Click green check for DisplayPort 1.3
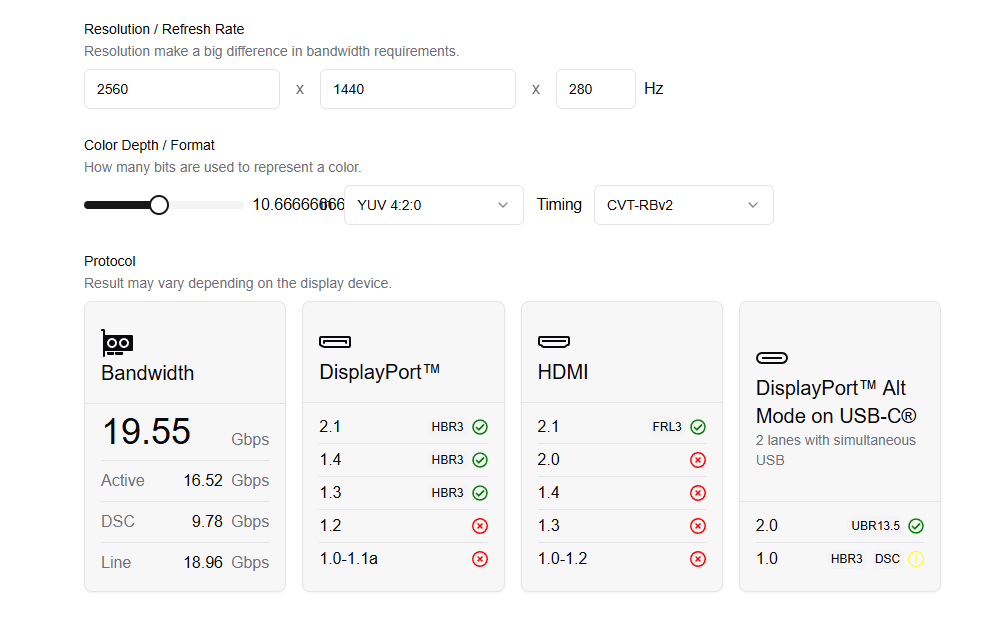 (x=480, y=493)
